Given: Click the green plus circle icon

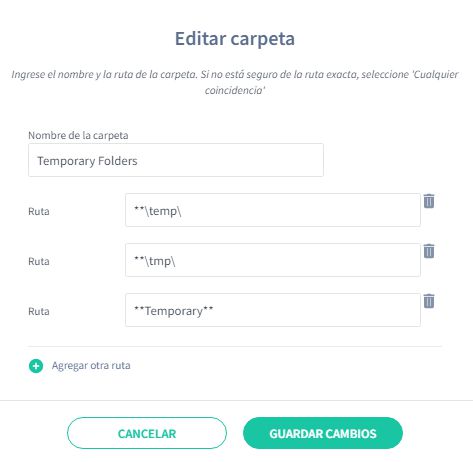Looking at the screenshot, I should [36, 366].
